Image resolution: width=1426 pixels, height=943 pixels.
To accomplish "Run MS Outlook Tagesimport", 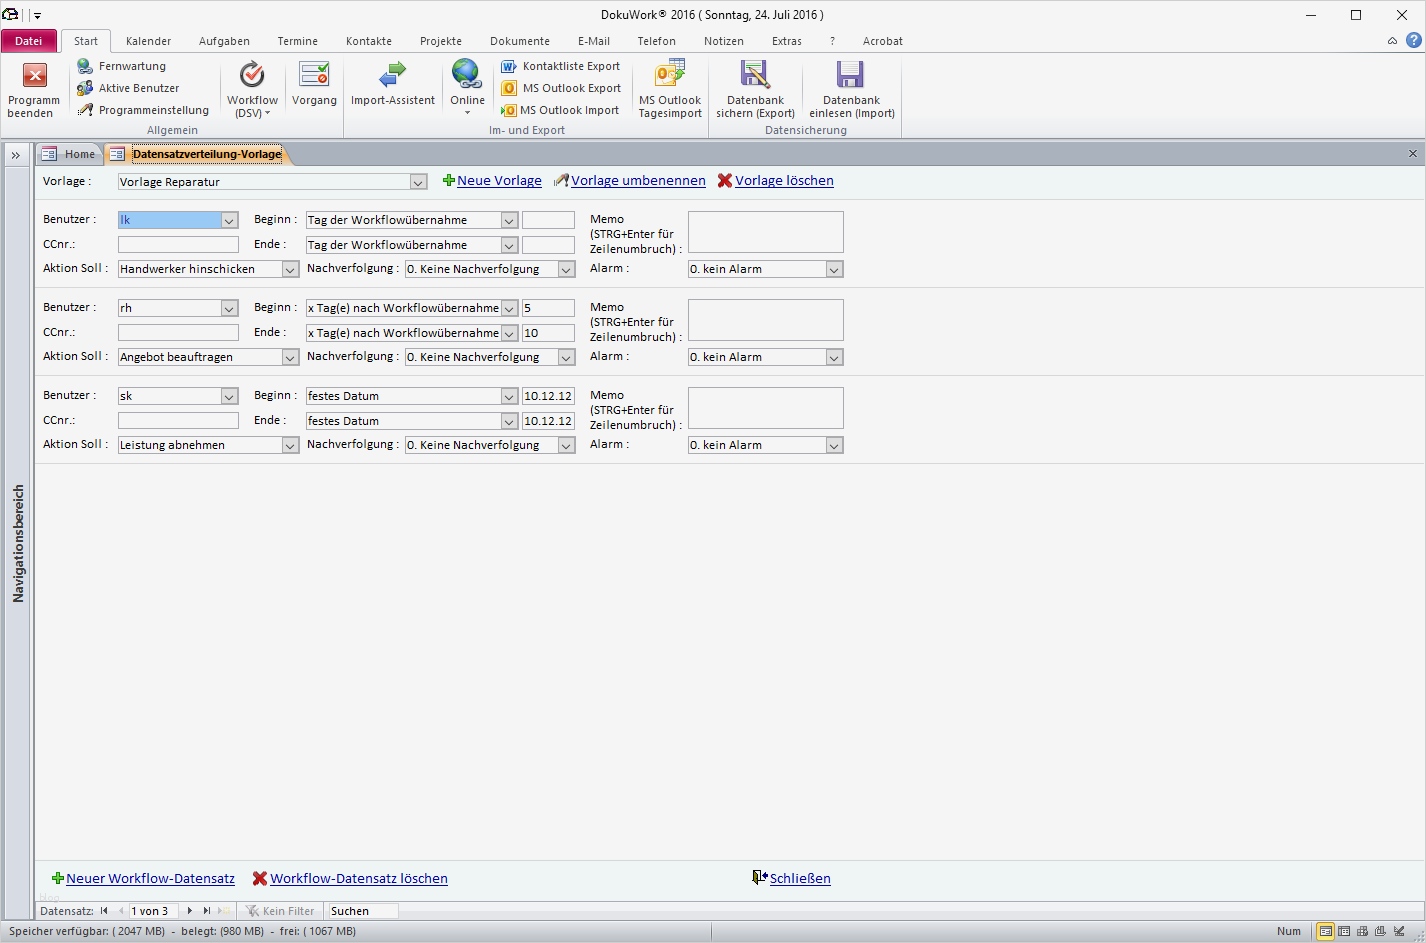I will tap(669, 89).
